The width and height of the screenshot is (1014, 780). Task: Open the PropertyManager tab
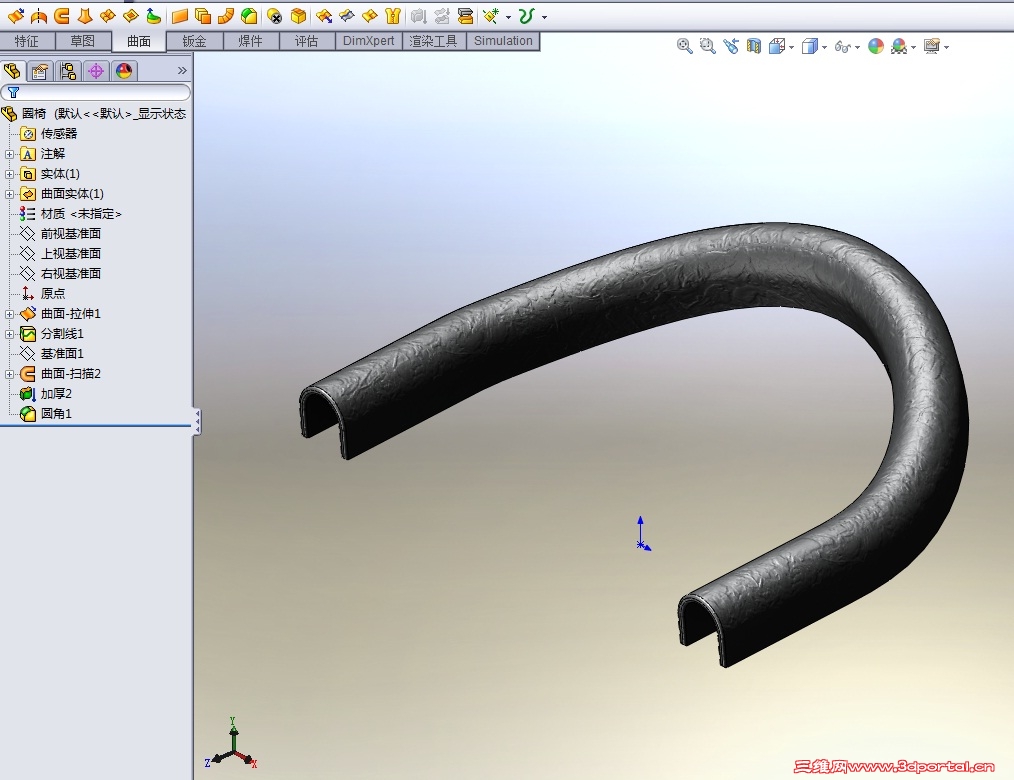coord(40,70)
